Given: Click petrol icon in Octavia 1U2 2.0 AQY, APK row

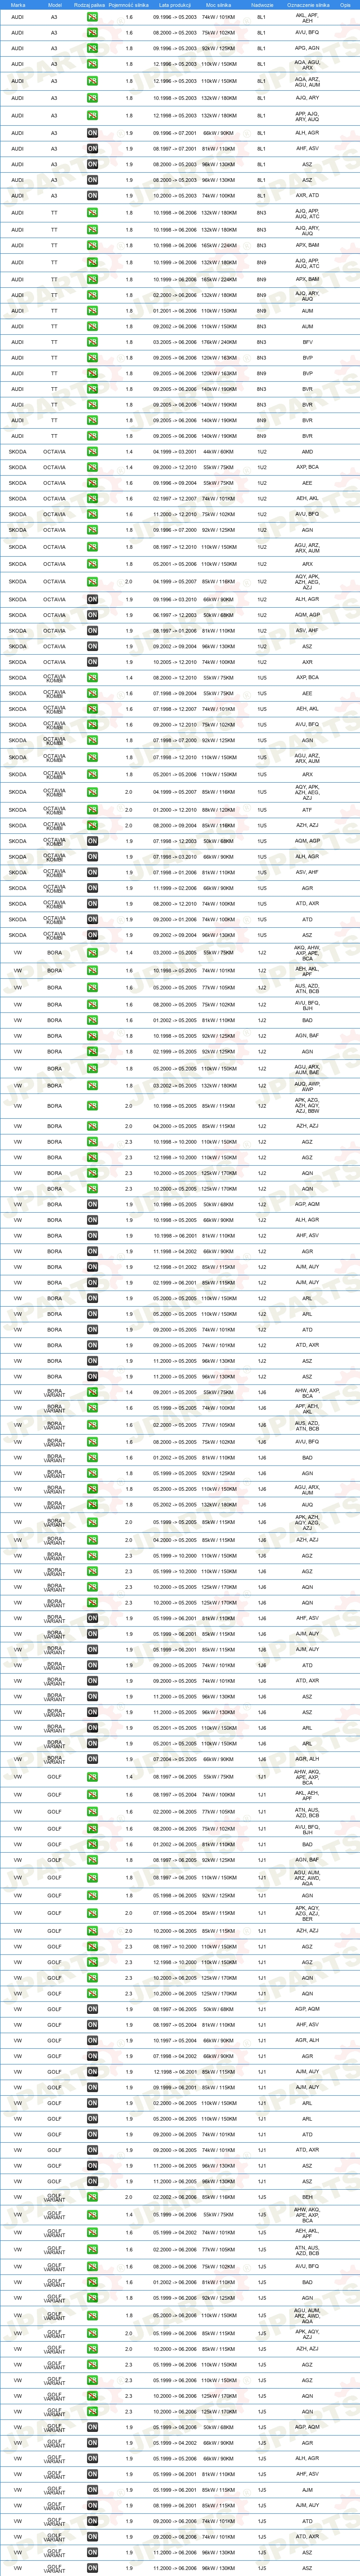Looking at the screenshot, I should coord(92,581).
